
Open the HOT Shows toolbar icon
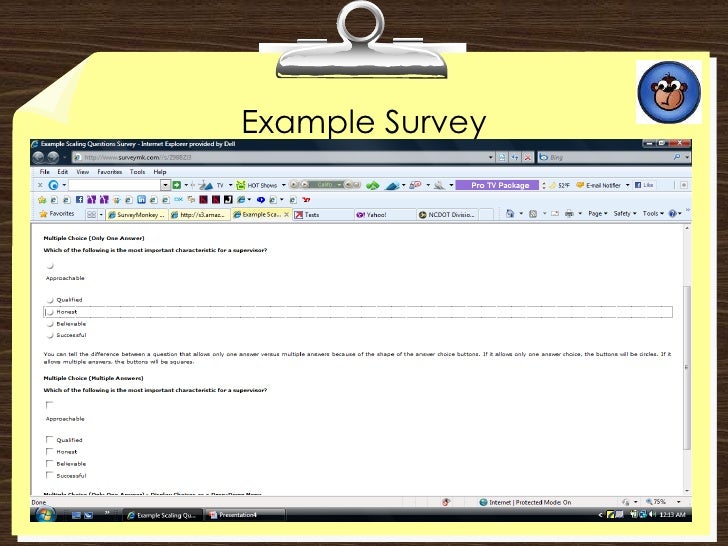tap(240, 185)
